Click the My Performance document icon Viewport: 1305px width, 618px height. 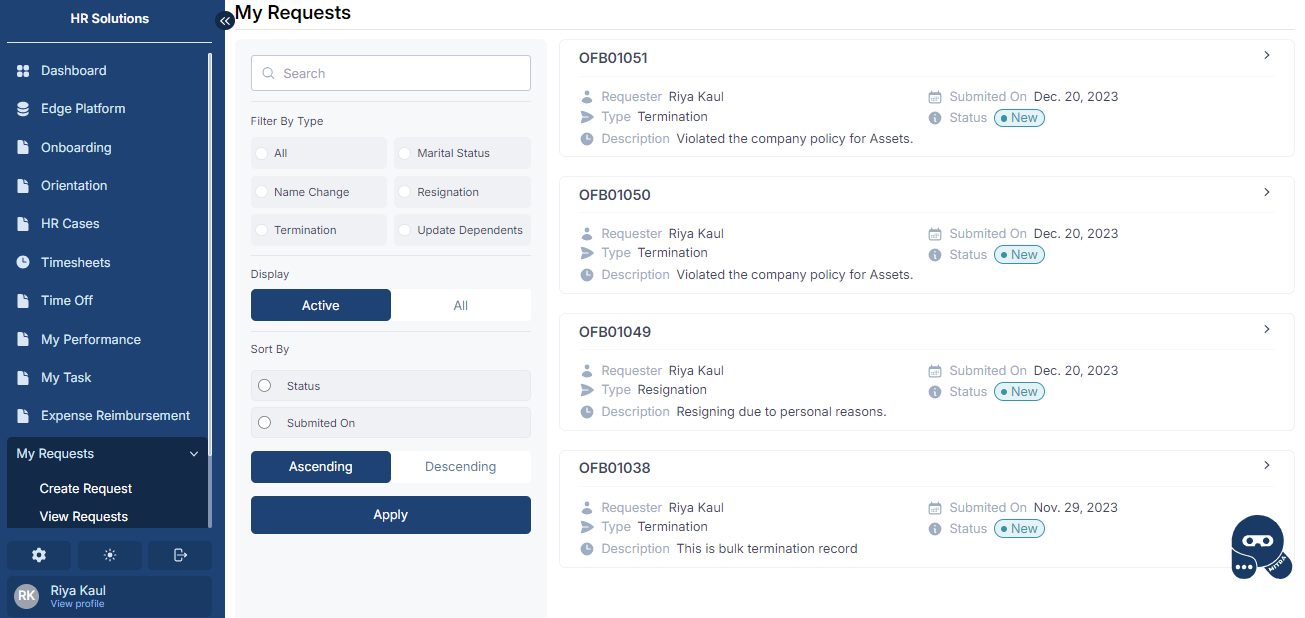(23, 340)
